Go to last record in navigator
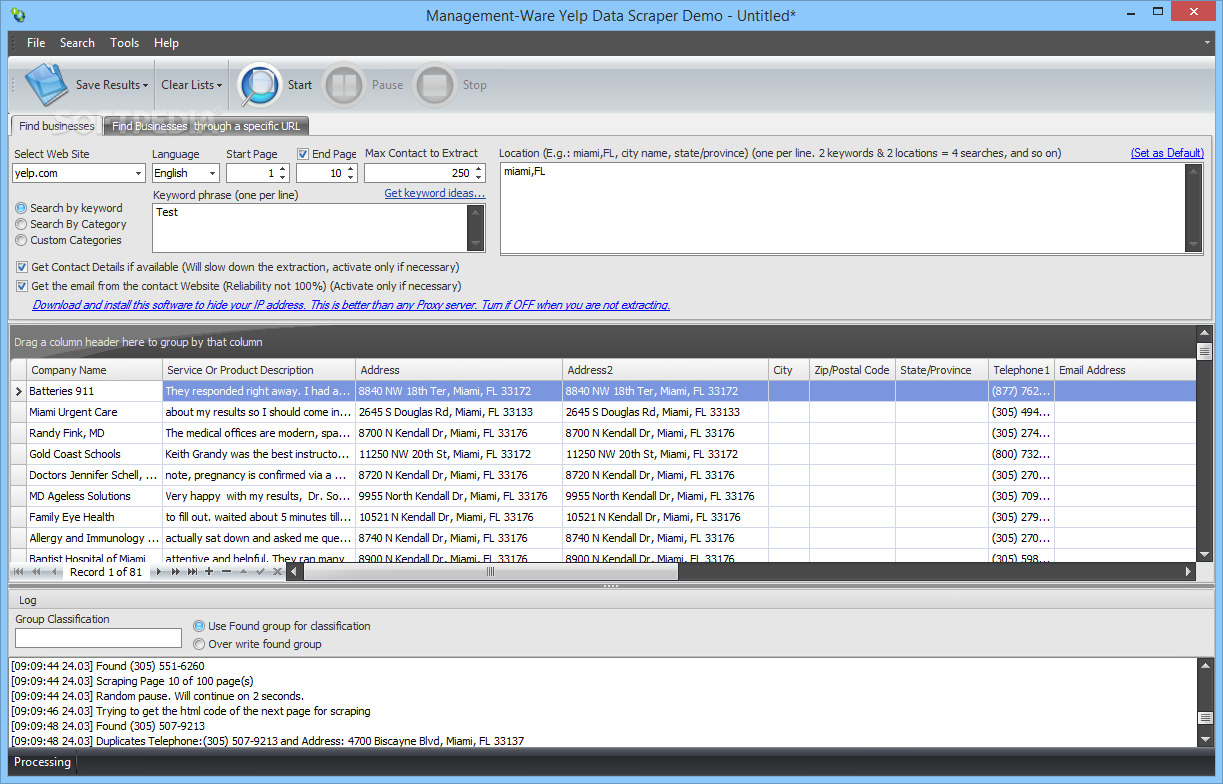1223x784 pixels. point(192,572)
